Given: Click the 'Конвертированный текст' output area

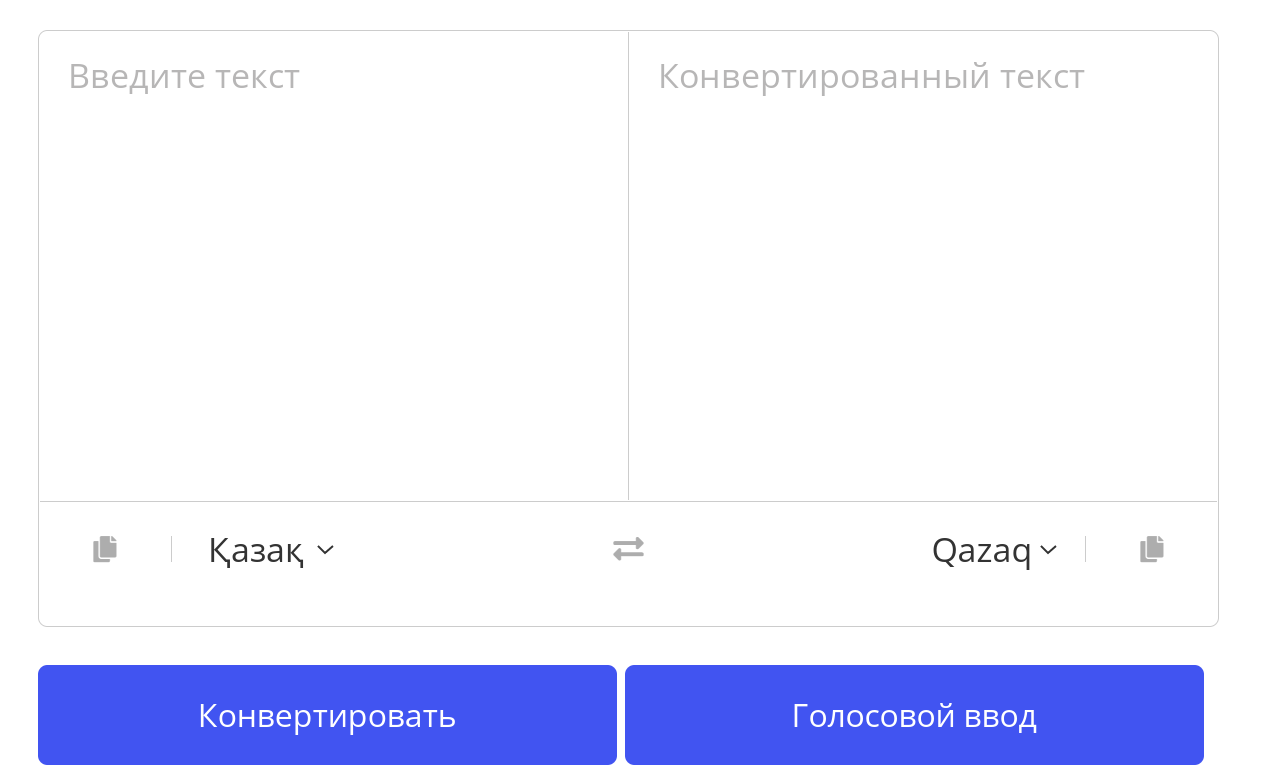Looking at the screenshot, I should (923, 266).
